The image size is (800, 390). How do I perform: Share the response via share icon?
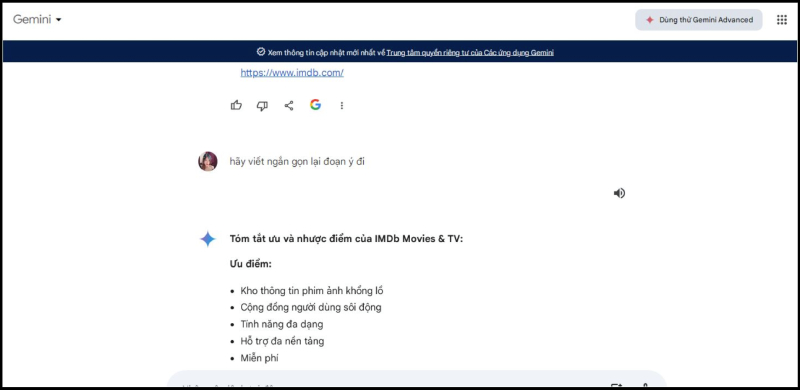[289, 106]
